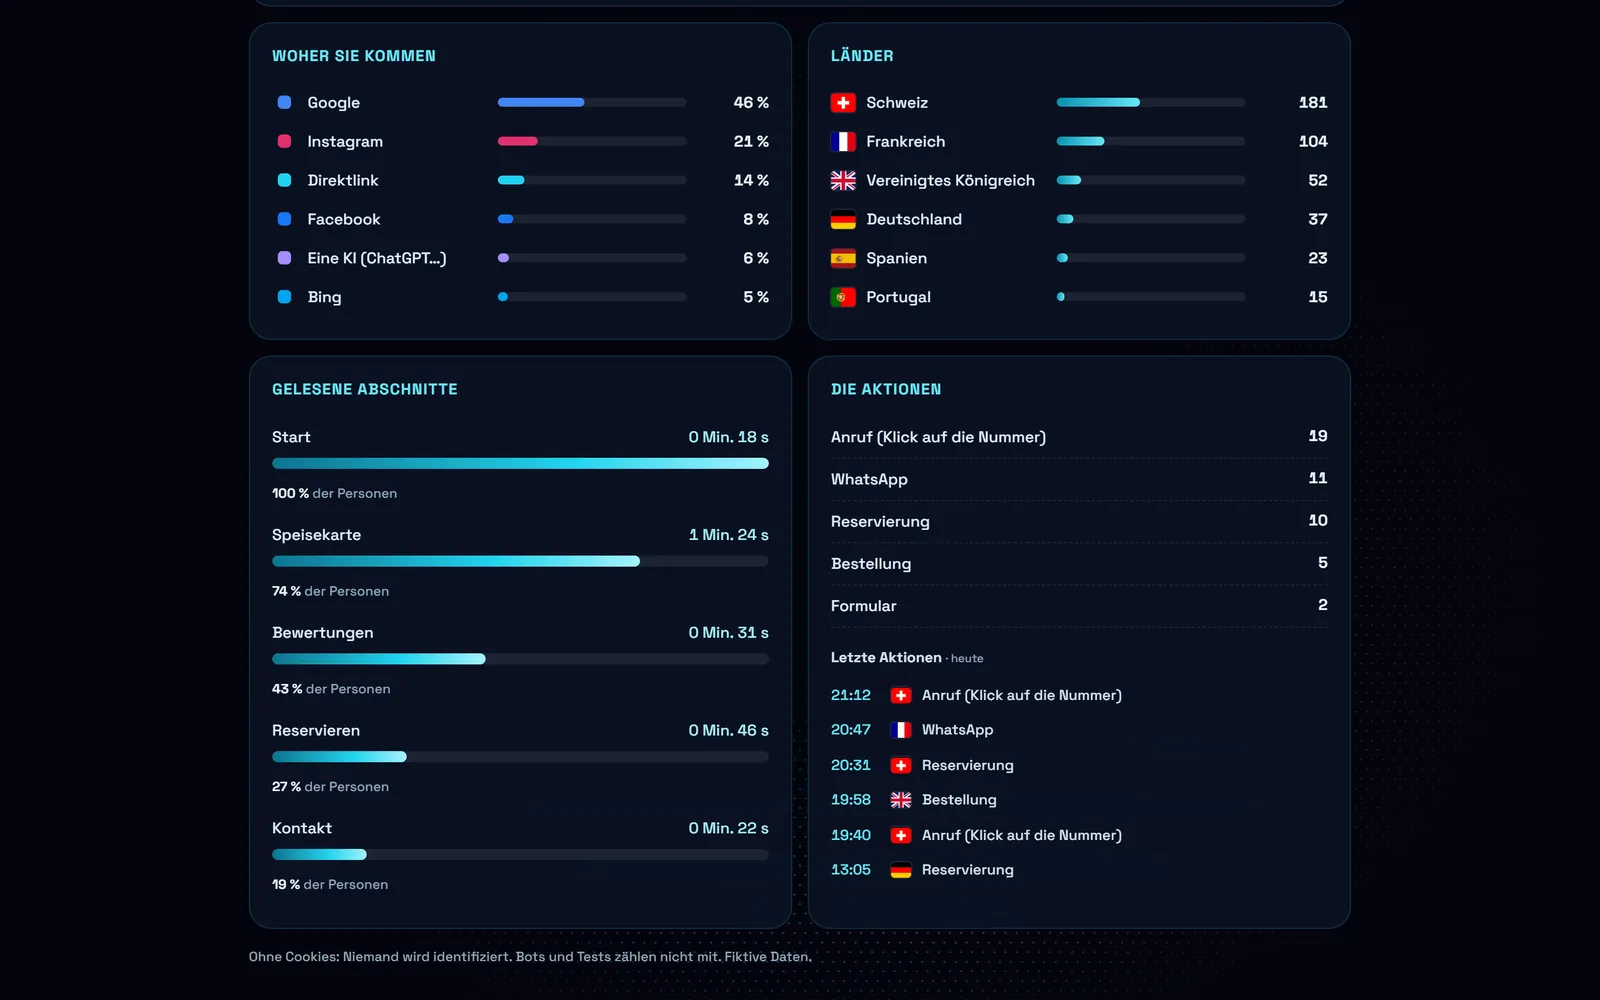Click the French flag on the 20:47 WhatsApp action
This screenshot has width=1600, height=1000.
(x=901, y=731)
